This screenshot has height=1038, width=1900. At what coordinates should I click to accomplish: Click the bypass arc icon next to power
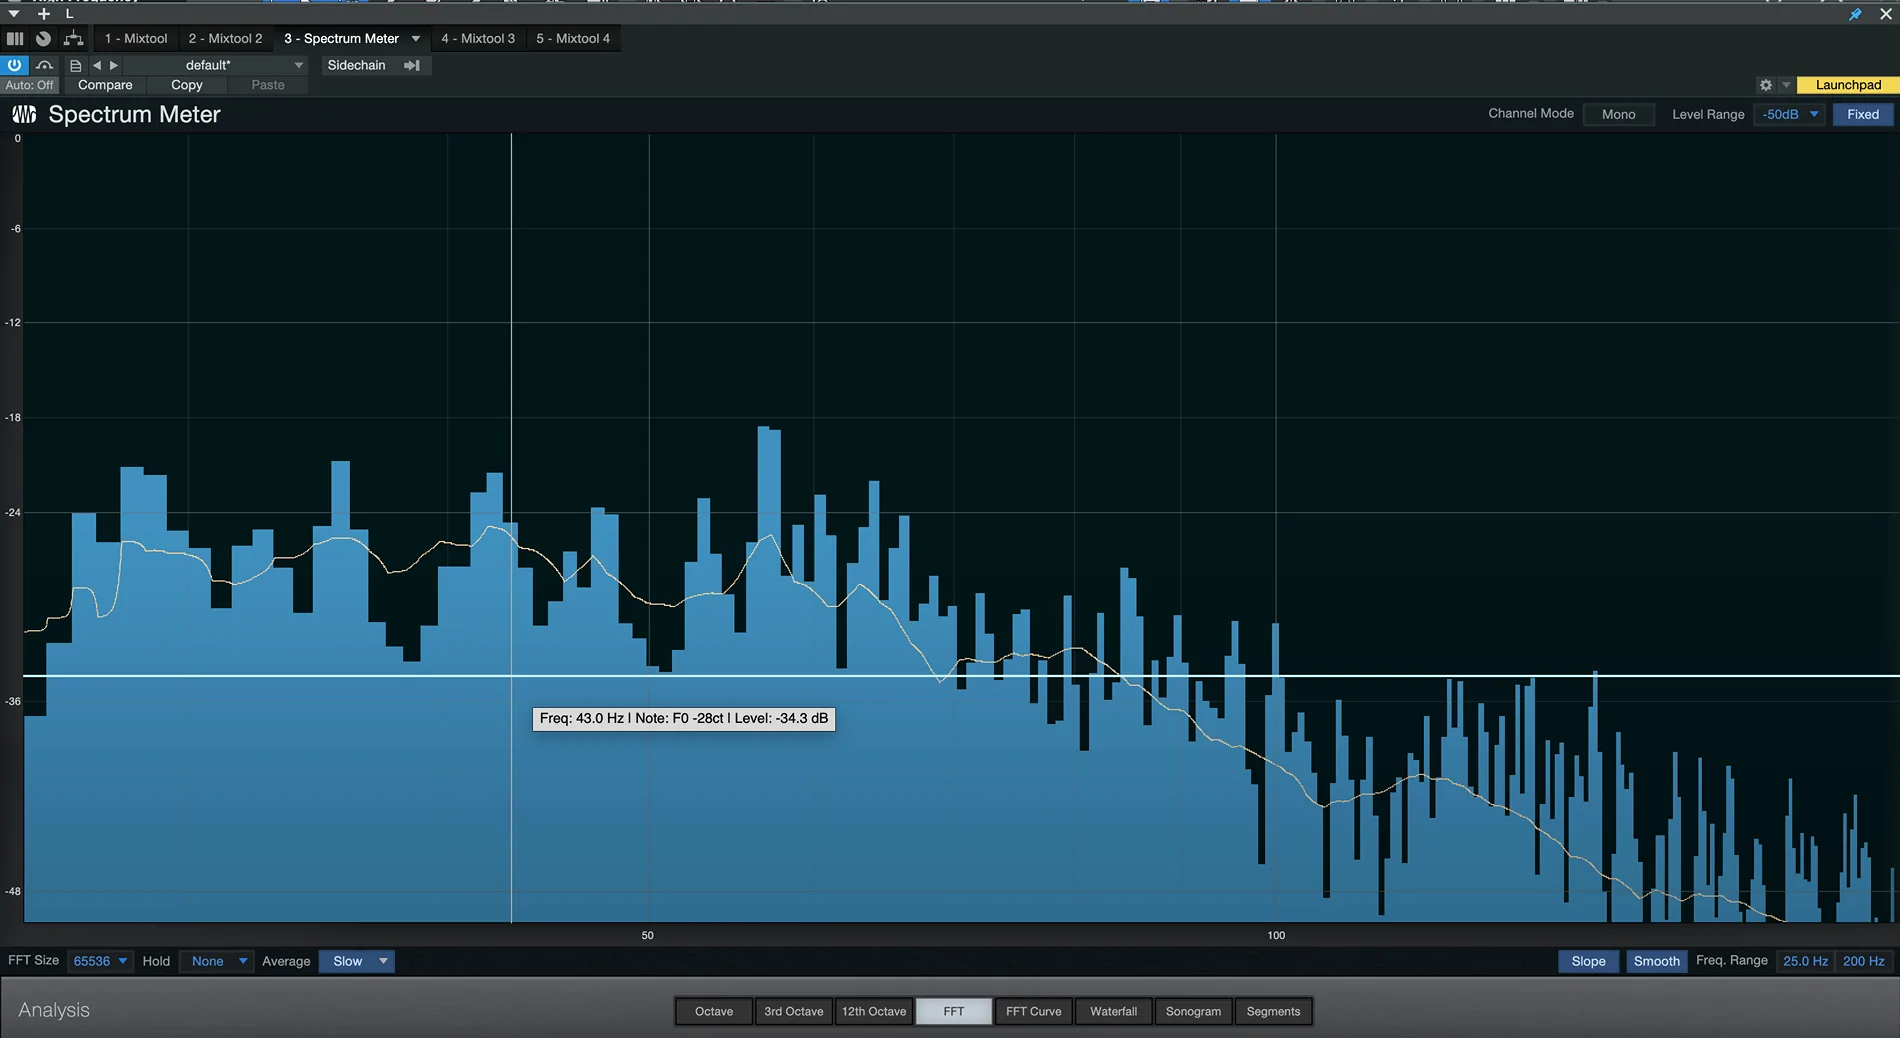tap(44, 65)
